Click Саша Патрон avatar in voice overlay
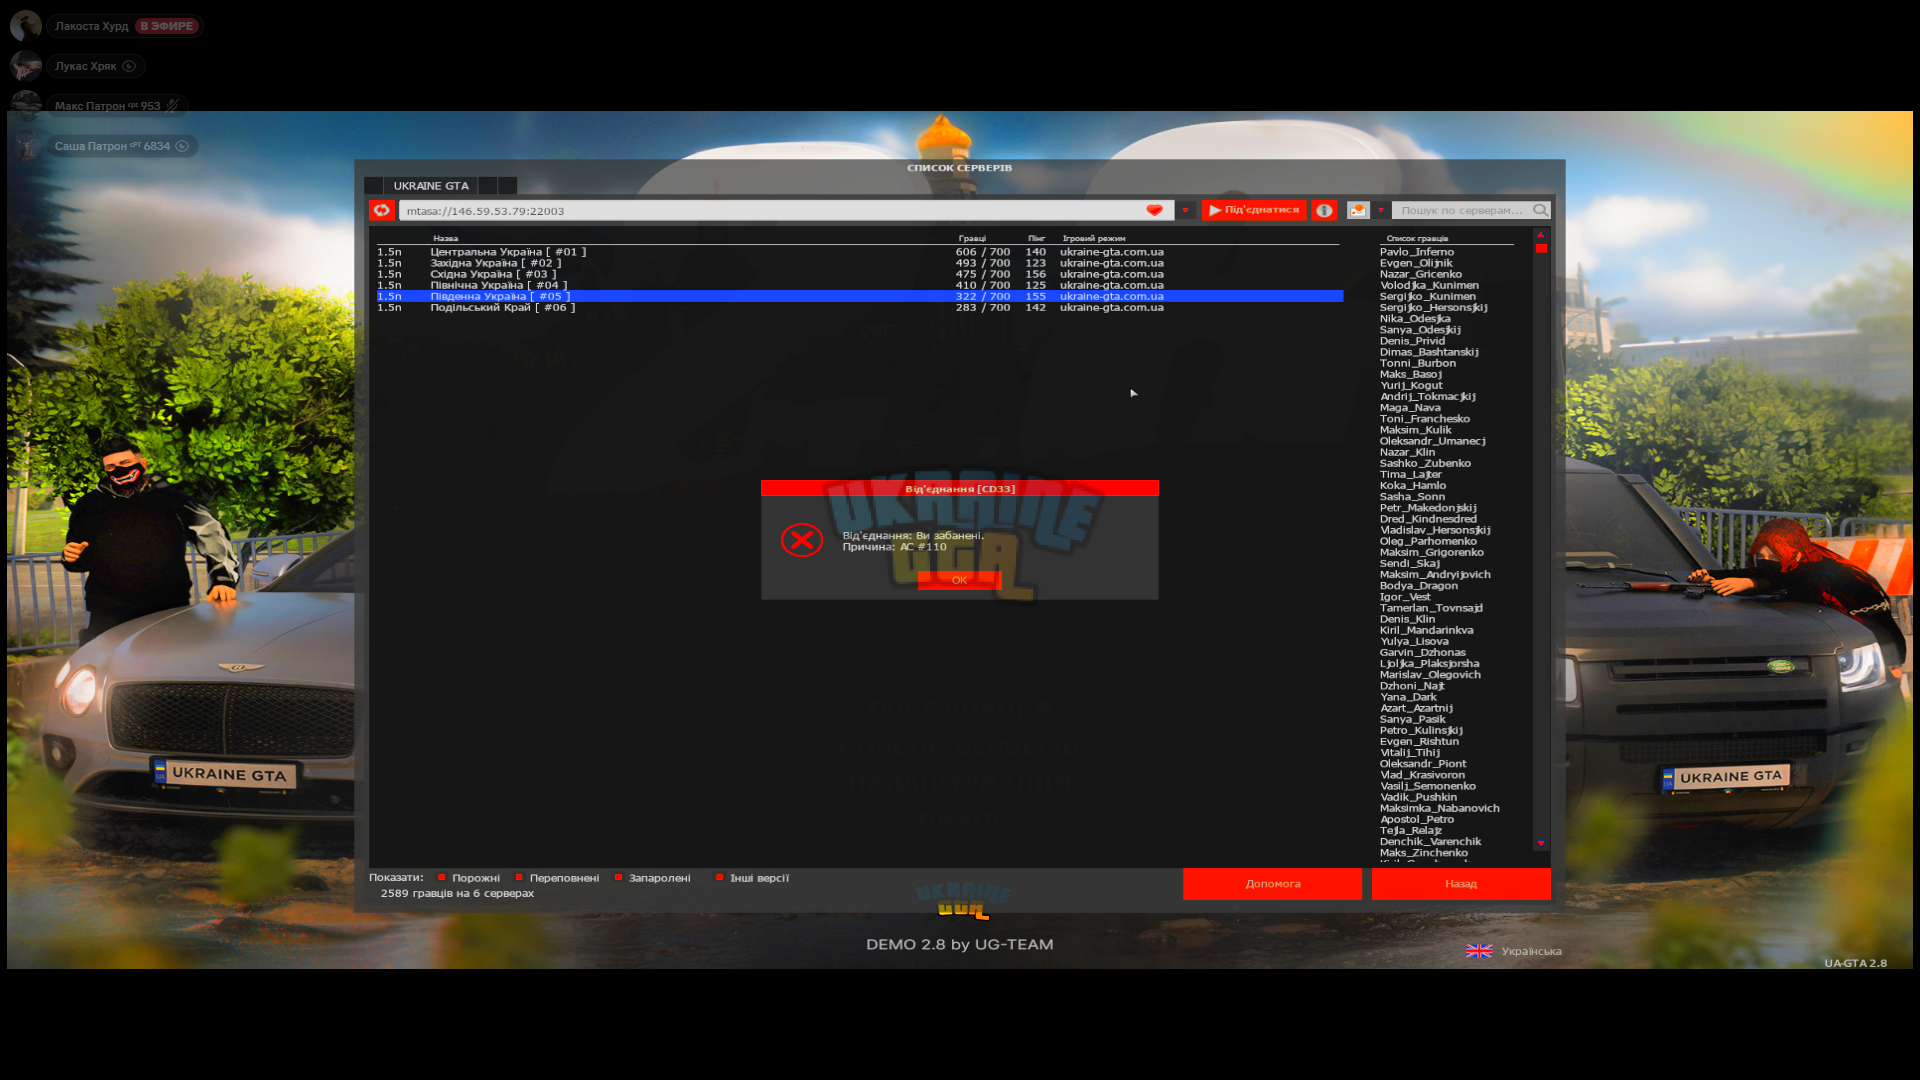The image size is (1920, 1080). click(26, 146)
